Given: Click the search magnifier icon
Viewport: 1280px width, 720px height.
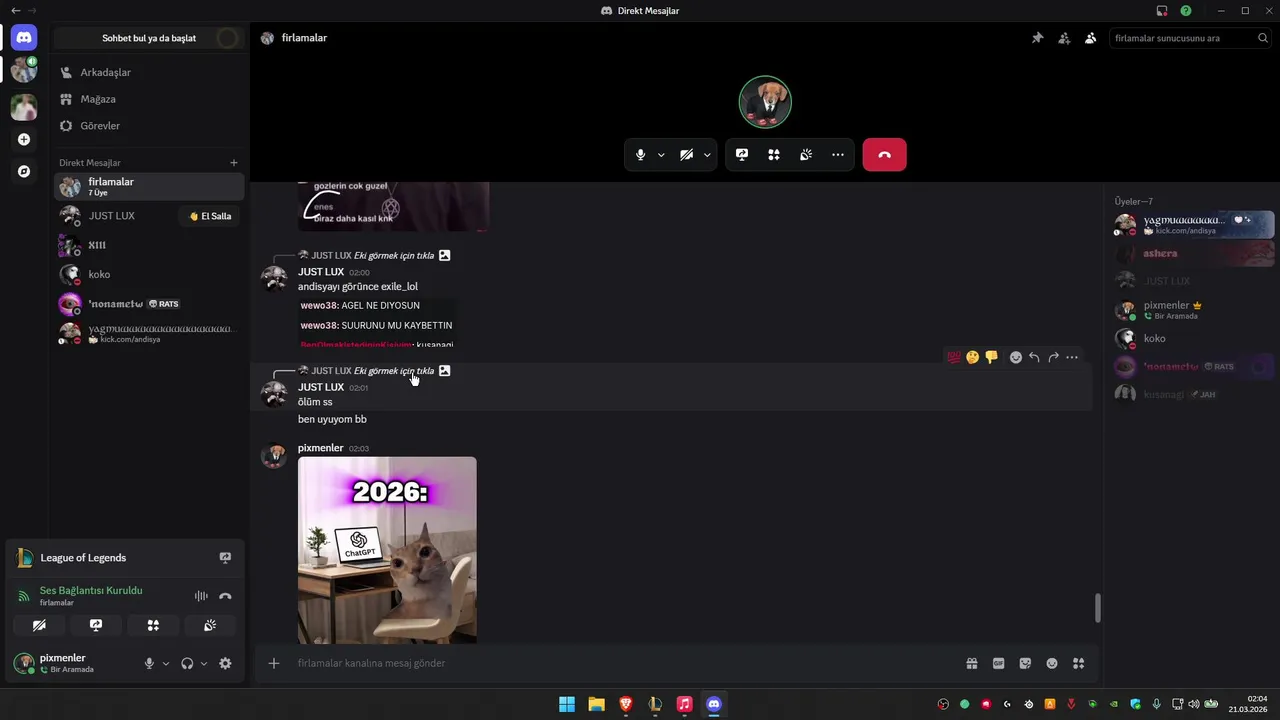Looking at the screenshot, I should 1263,38.
